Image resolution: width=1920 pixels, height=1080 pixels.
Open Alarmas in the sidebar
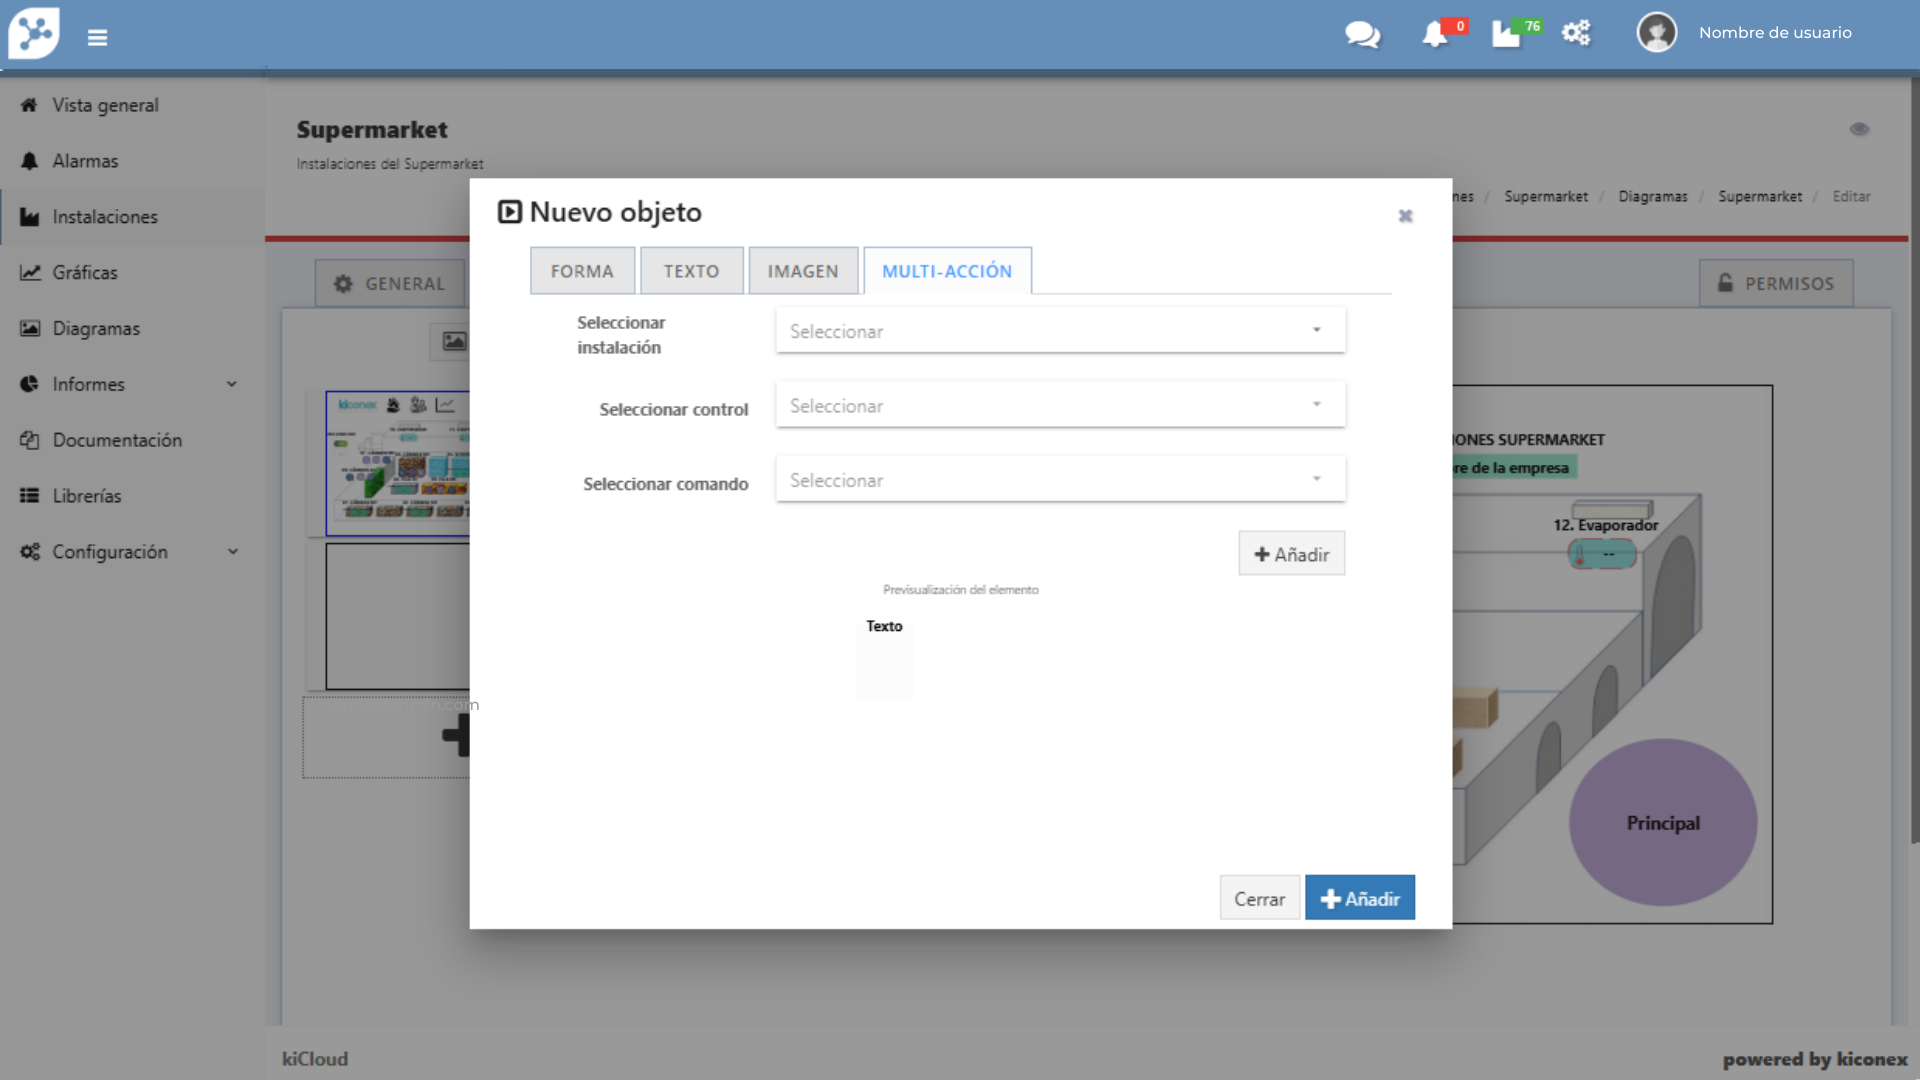(x=85, y=161)
